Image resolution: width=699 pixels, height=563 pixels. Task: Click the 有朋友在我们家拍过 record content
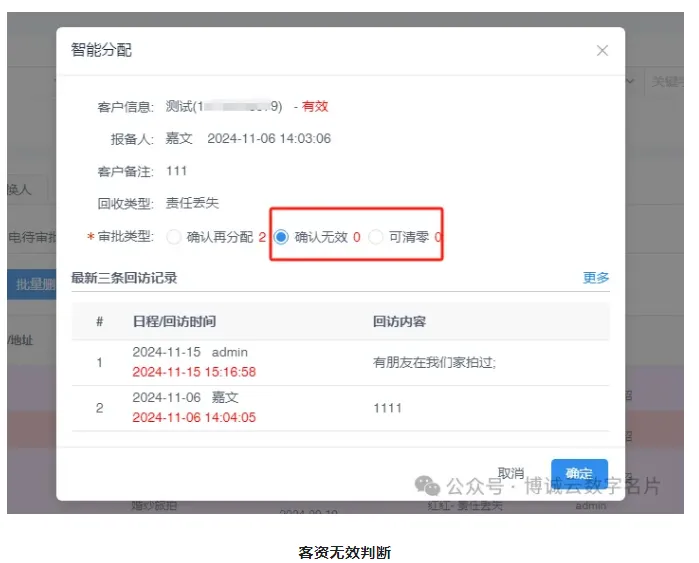pyautogui.click(x=434, y=363)
